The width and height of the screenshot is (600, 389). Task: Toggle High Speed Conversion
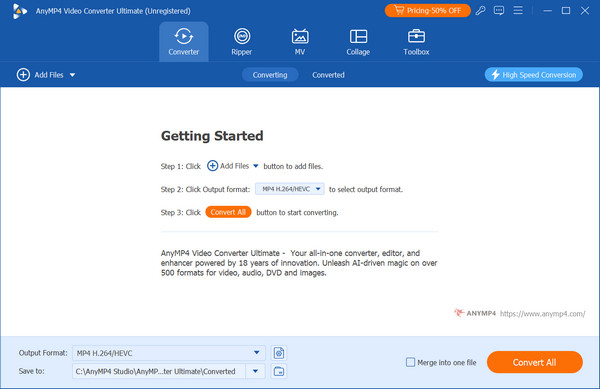[x=534, y=75]
